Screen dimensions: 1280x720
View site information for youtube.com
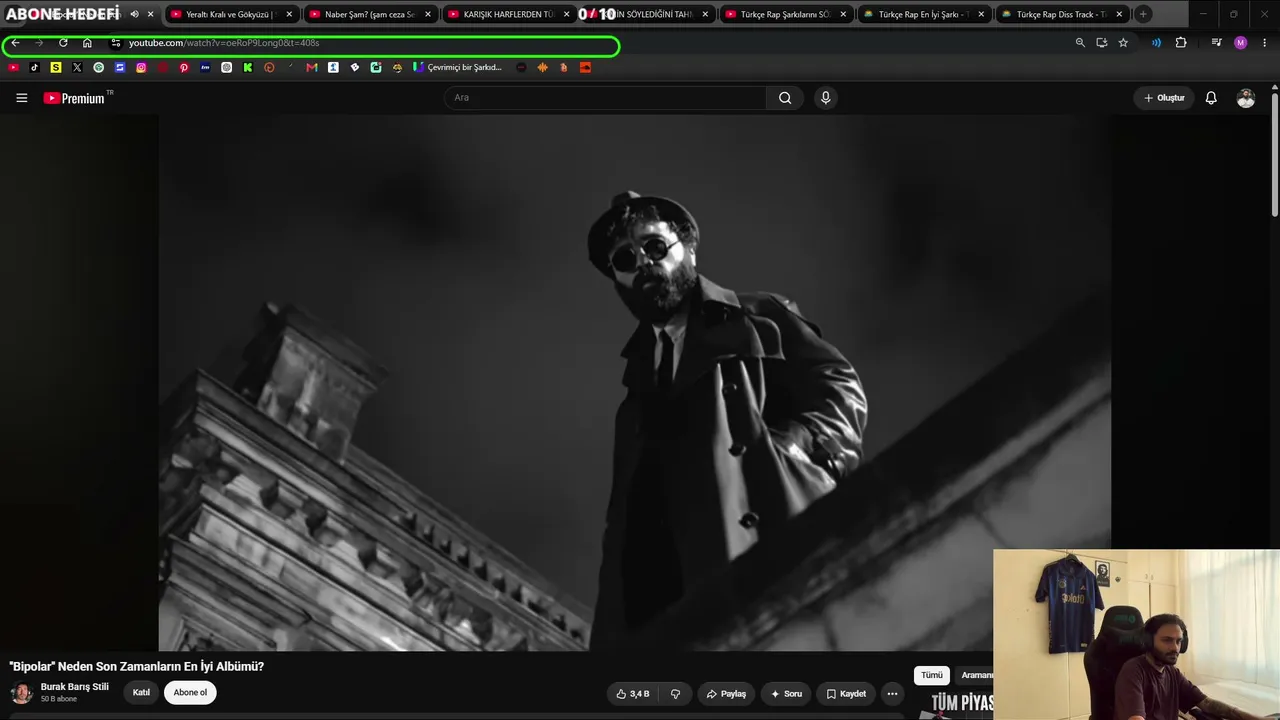coord(116,43)
